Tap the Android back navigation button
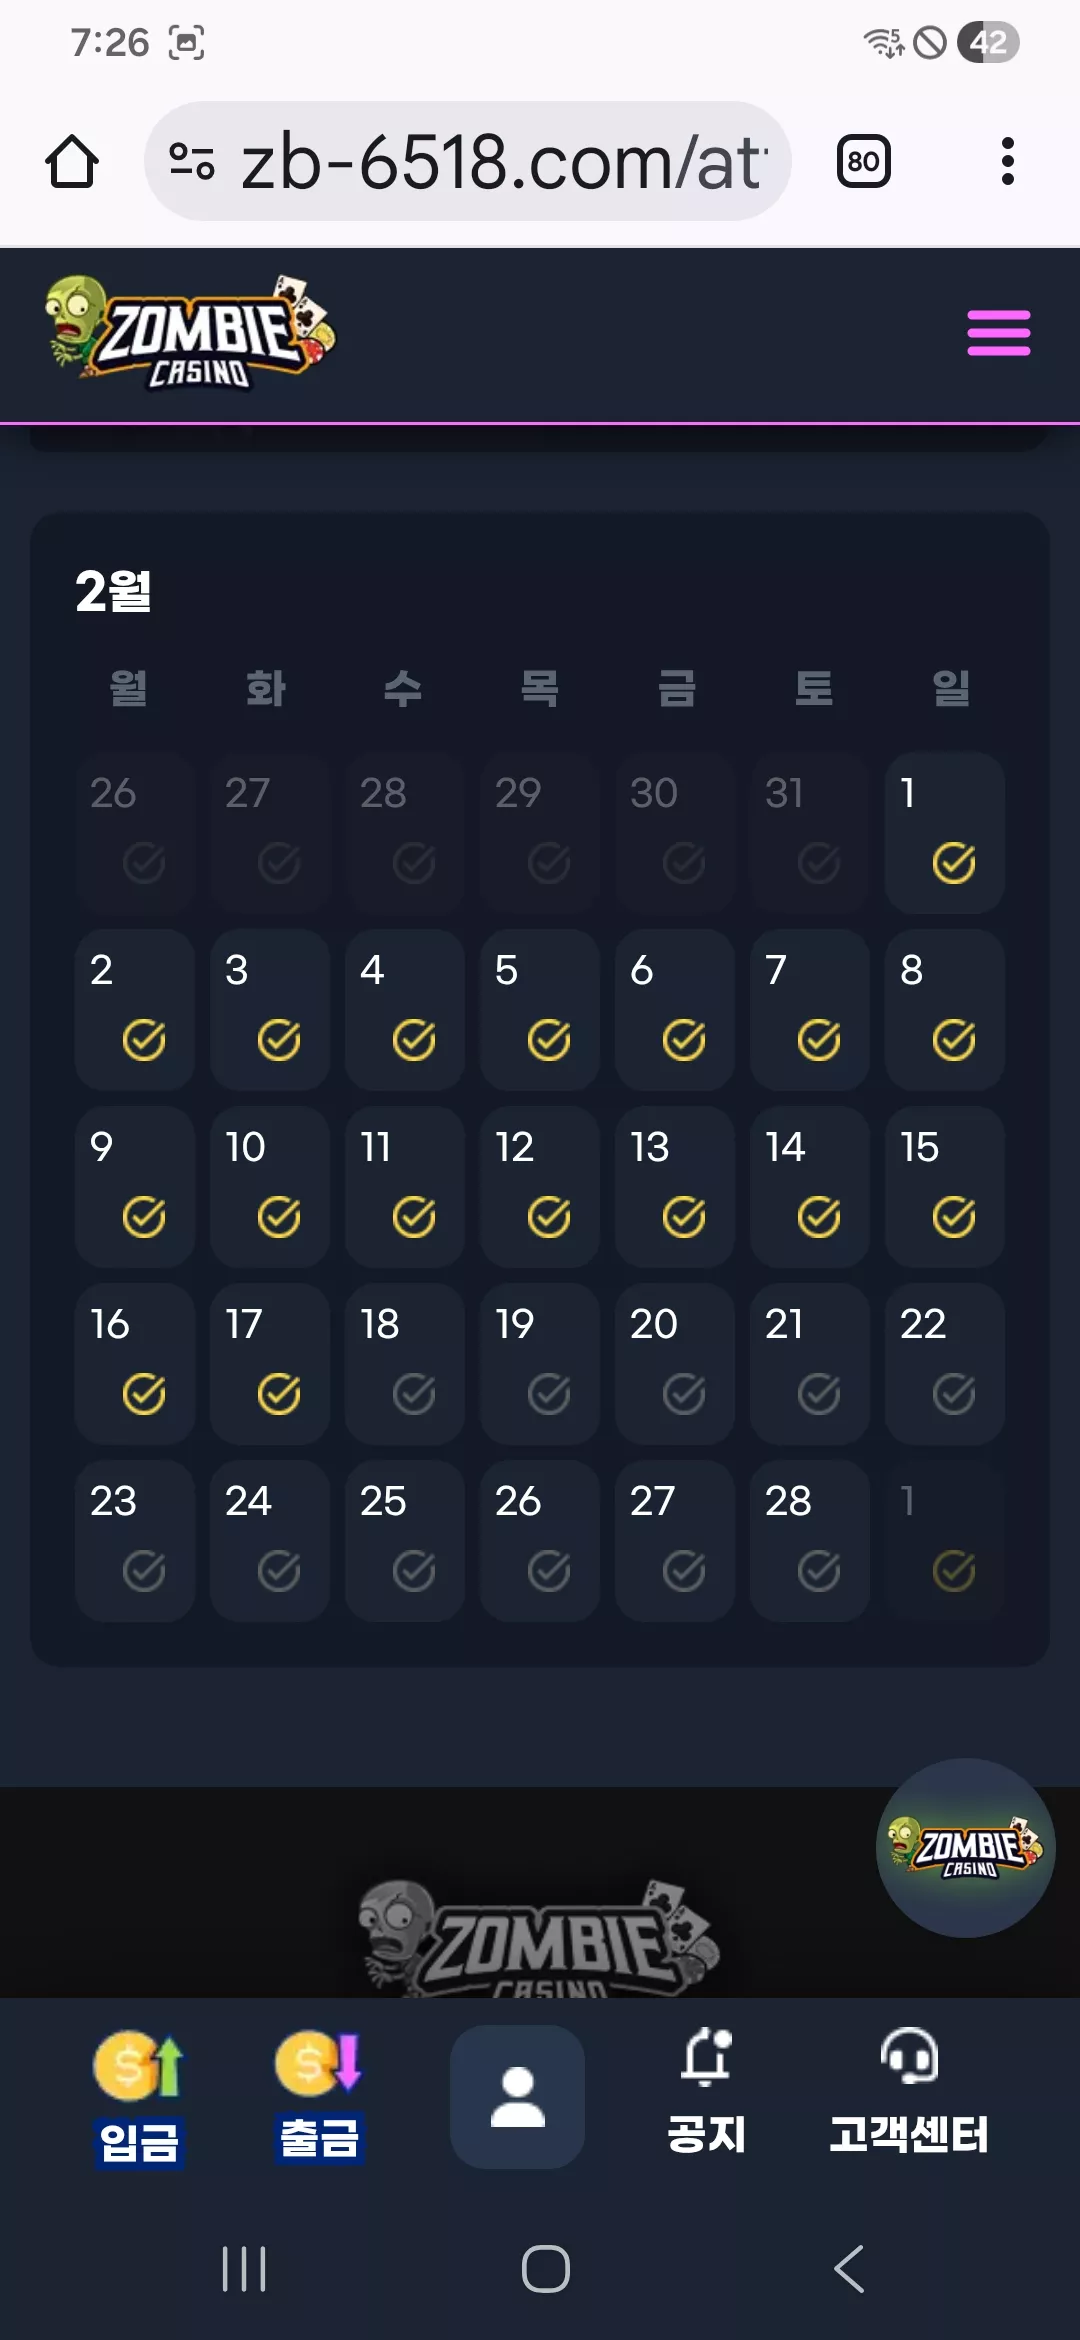 [x=849, y=2269]
